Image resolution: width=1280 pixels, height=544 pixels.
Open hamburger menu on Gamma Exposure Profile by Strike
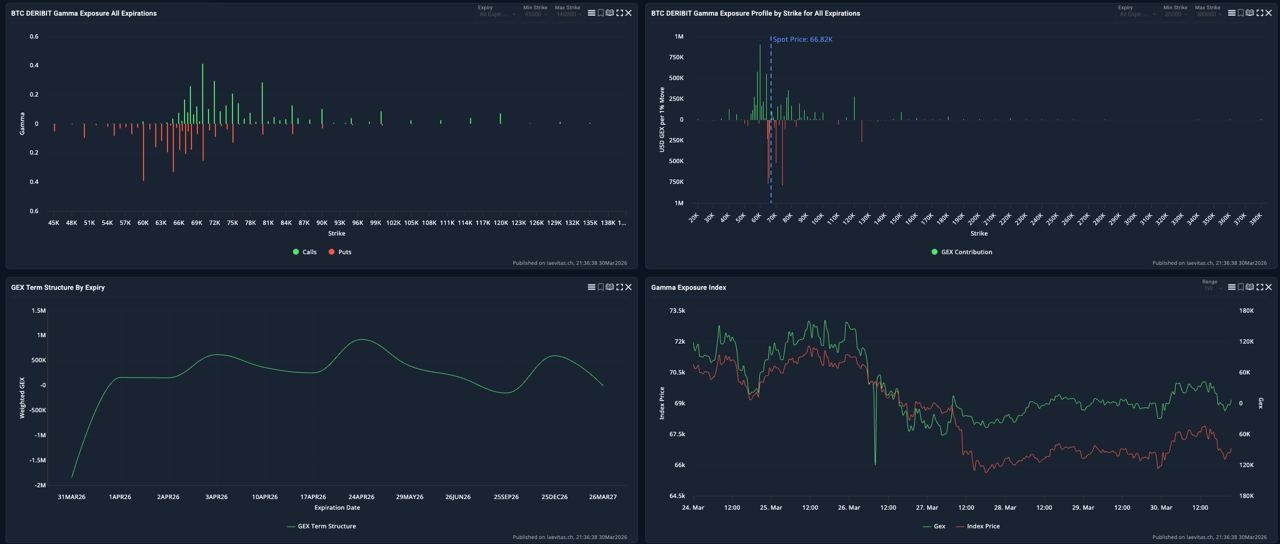(x=1232, y=13)
